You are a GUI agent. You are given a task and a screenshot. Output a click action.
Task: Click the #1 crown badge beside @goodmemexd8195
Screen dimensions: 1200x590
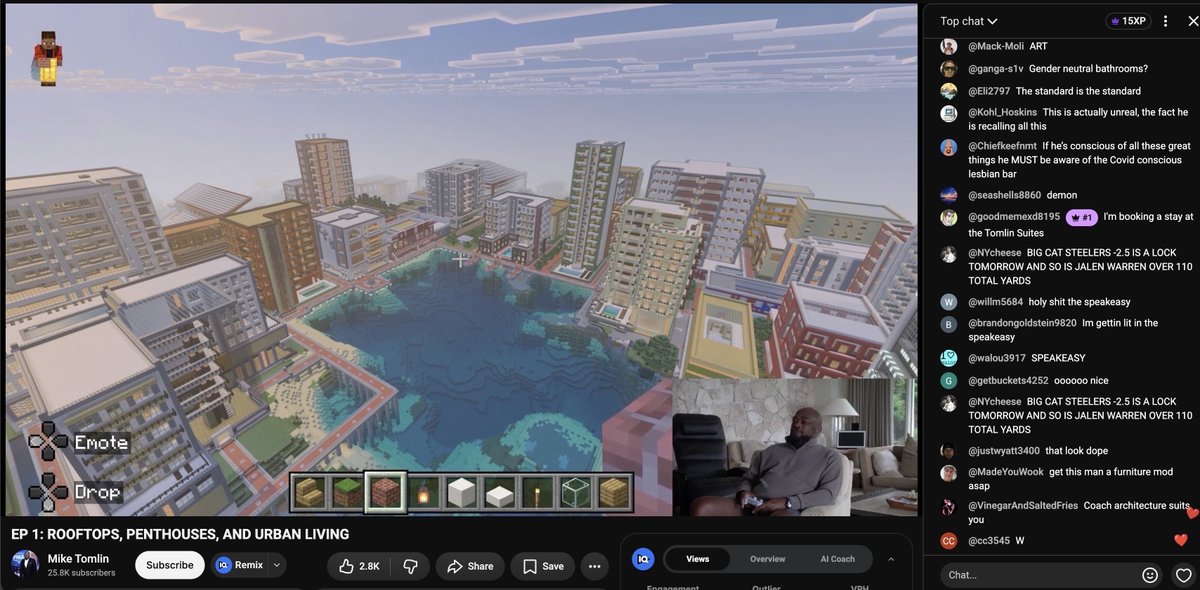1082,217
